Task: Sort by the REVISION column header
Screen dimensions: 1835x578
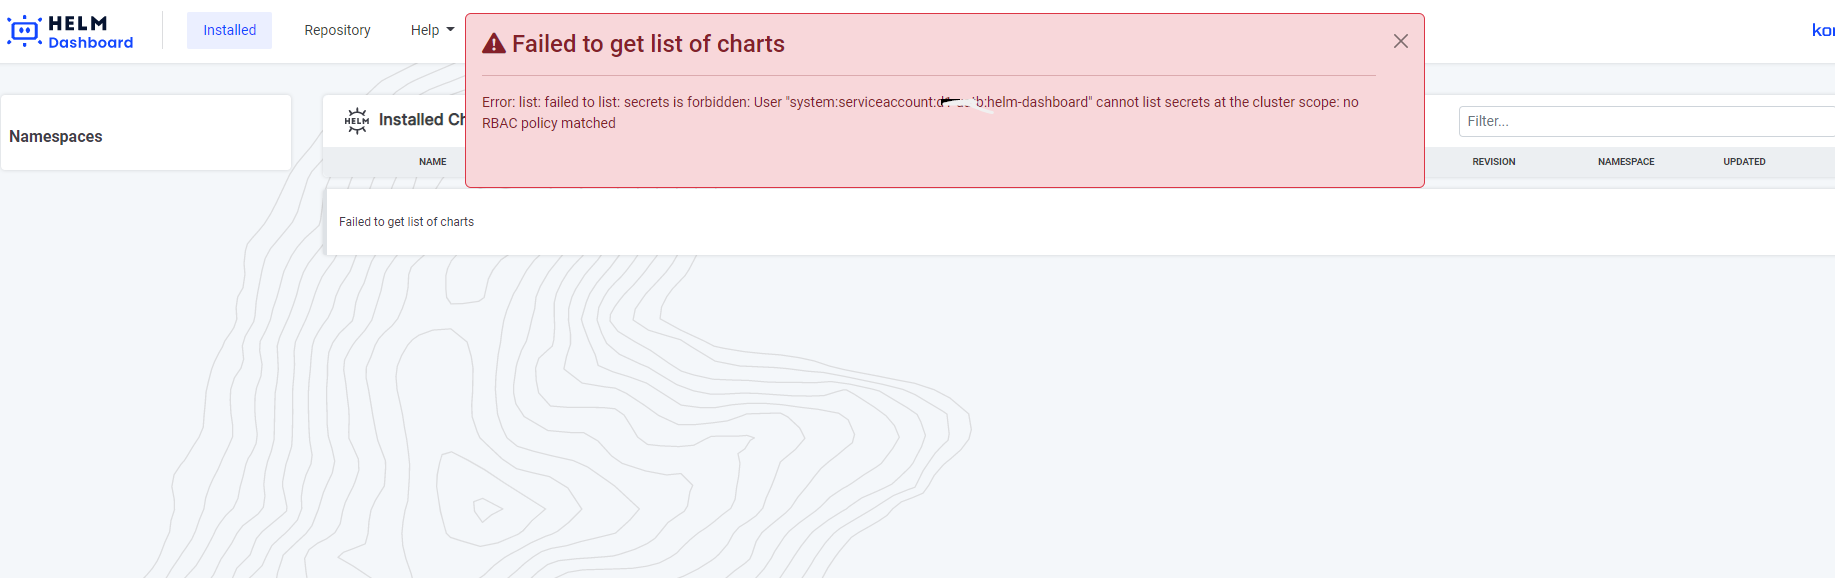Action: pyautogui.click(x=1494, y=161)
